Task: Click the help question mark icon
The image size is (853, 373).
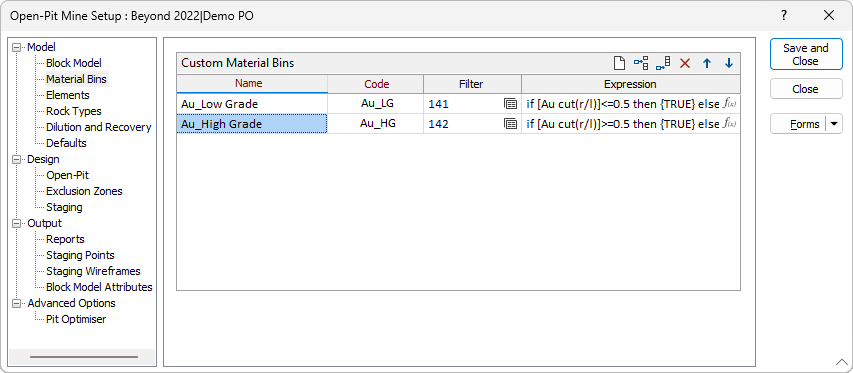Action: 784,16
